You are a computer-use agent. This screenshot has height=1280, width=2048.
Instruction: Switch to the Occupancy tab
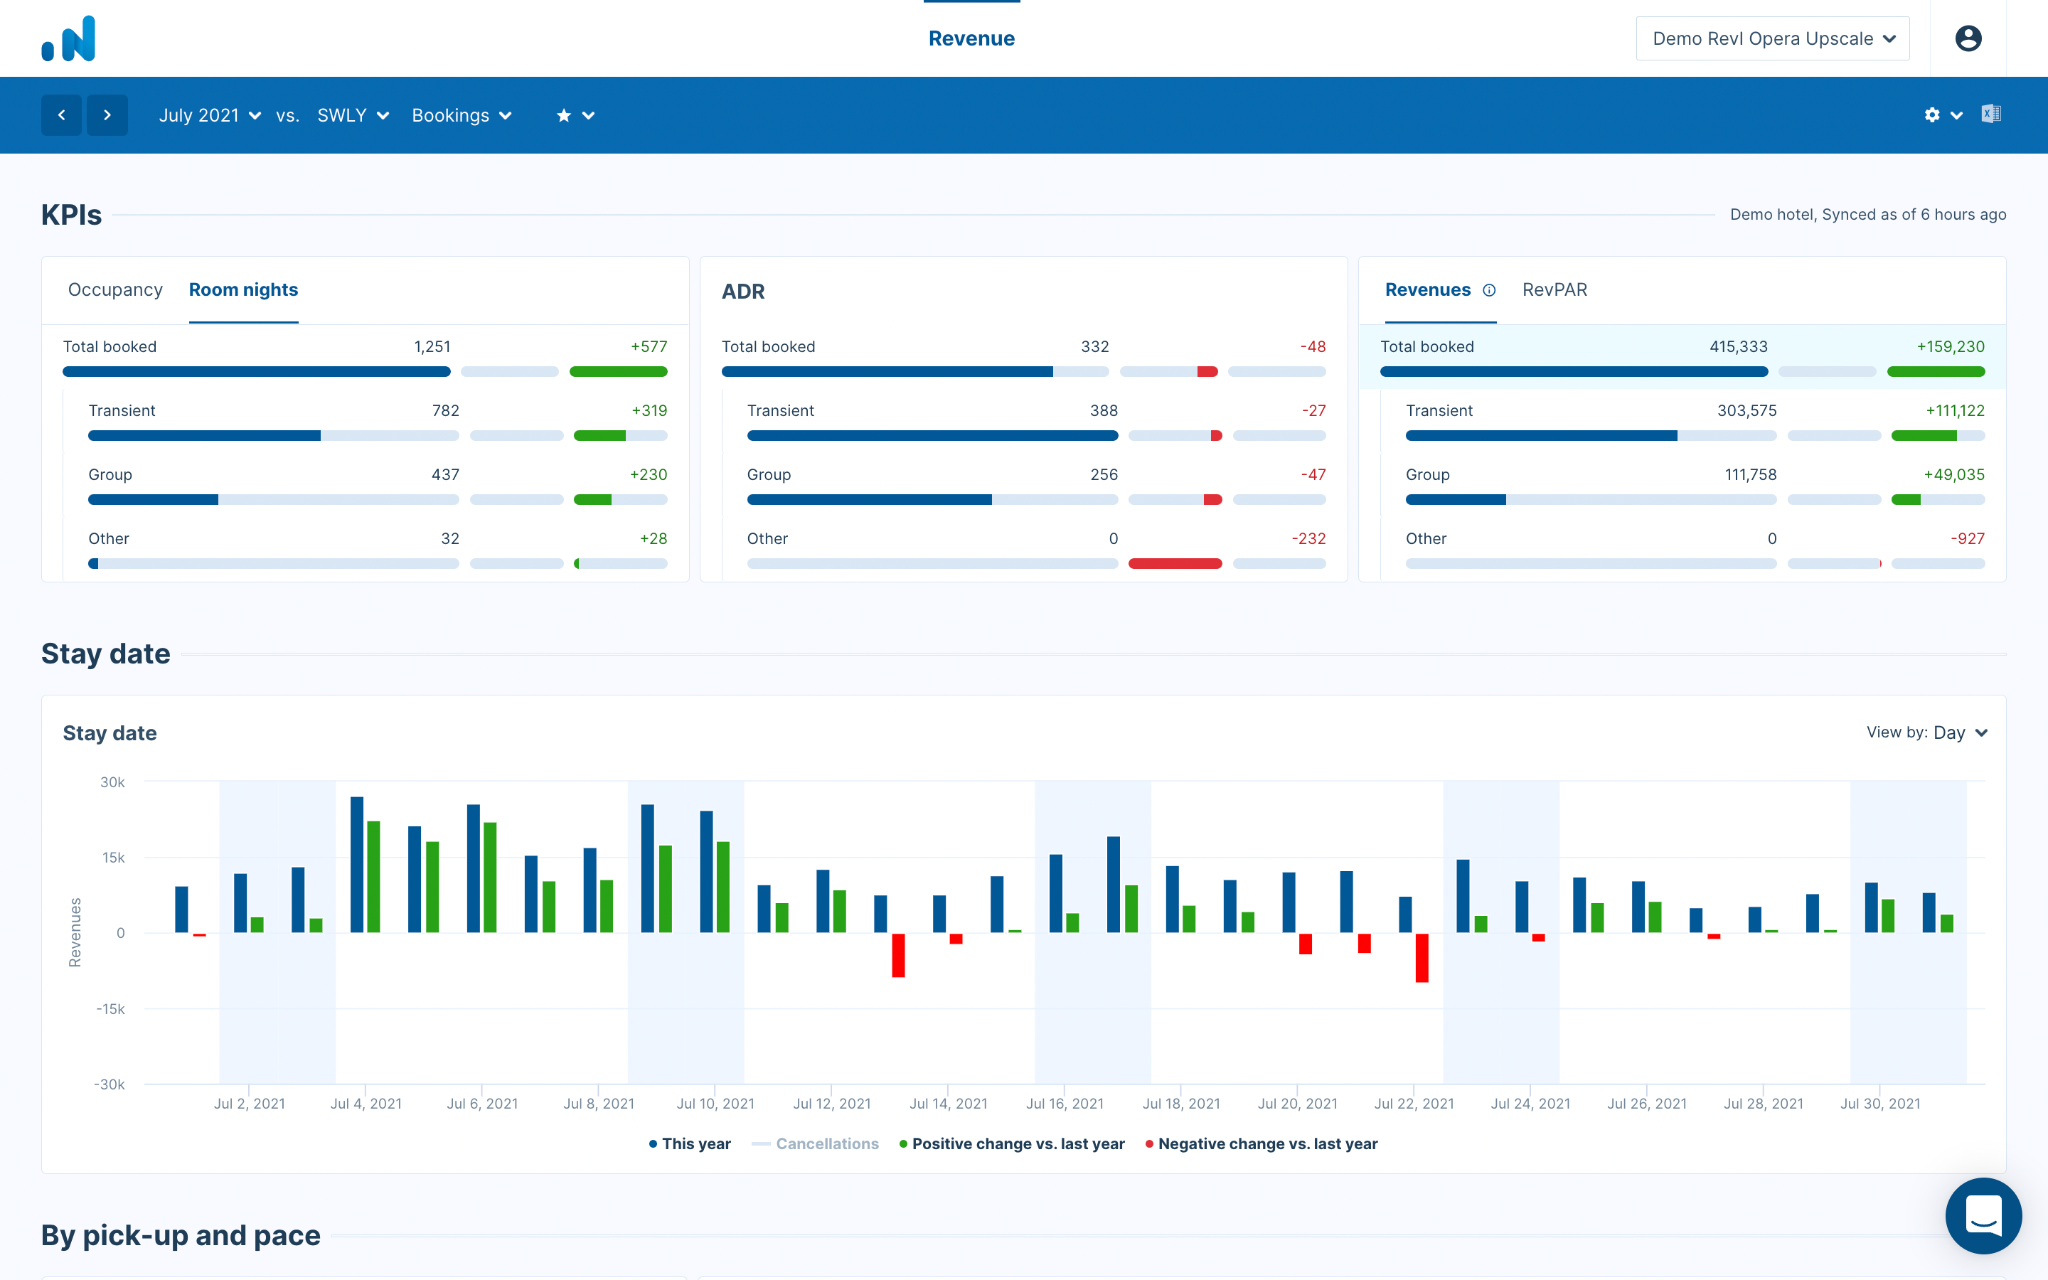[x=115, y=290]
